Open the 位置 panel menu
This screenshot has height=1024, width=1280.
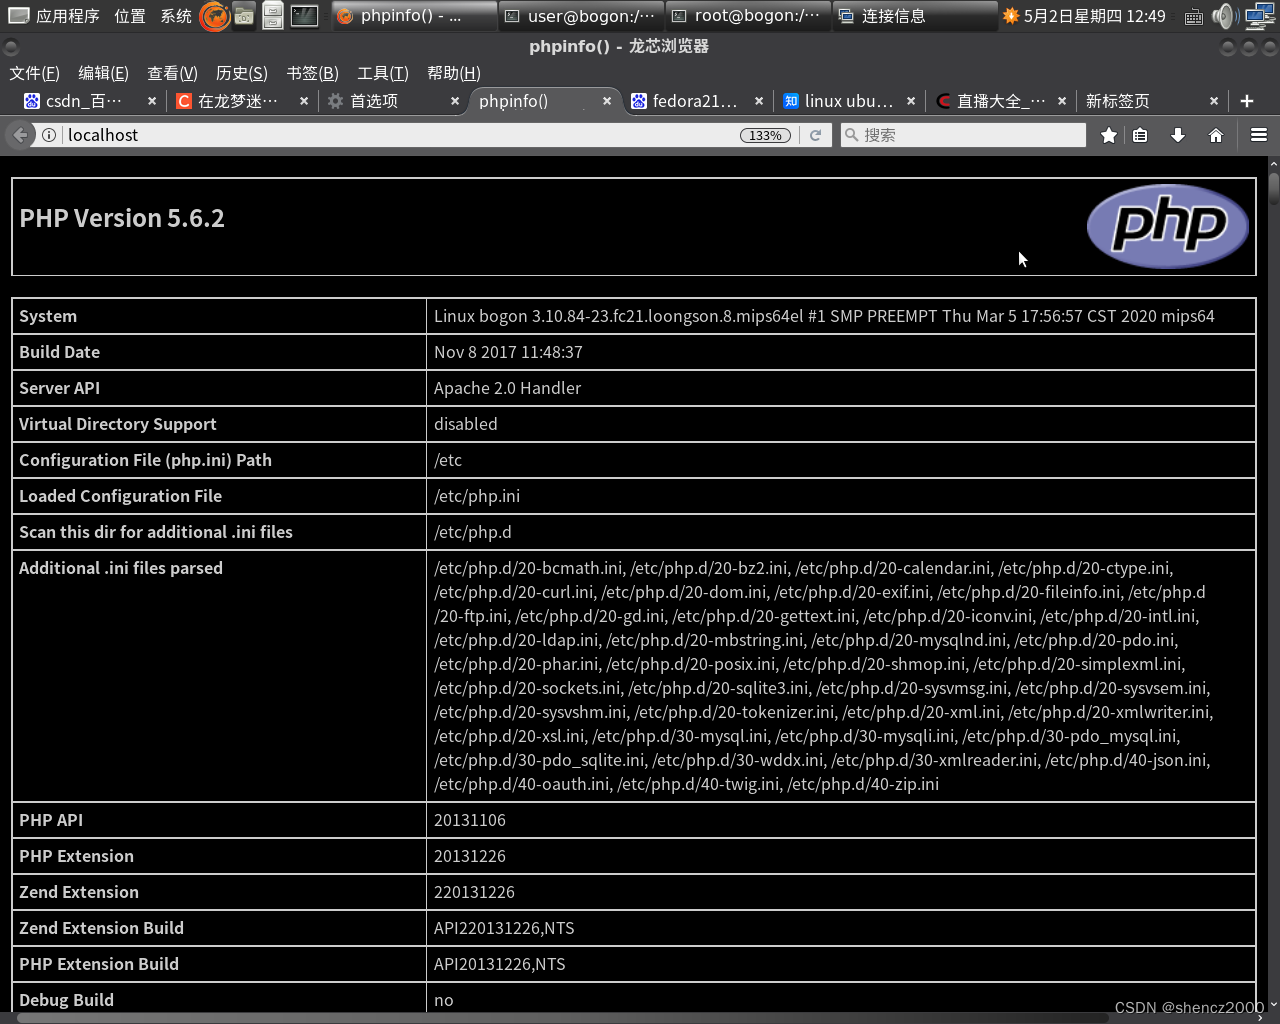(129, 16)
